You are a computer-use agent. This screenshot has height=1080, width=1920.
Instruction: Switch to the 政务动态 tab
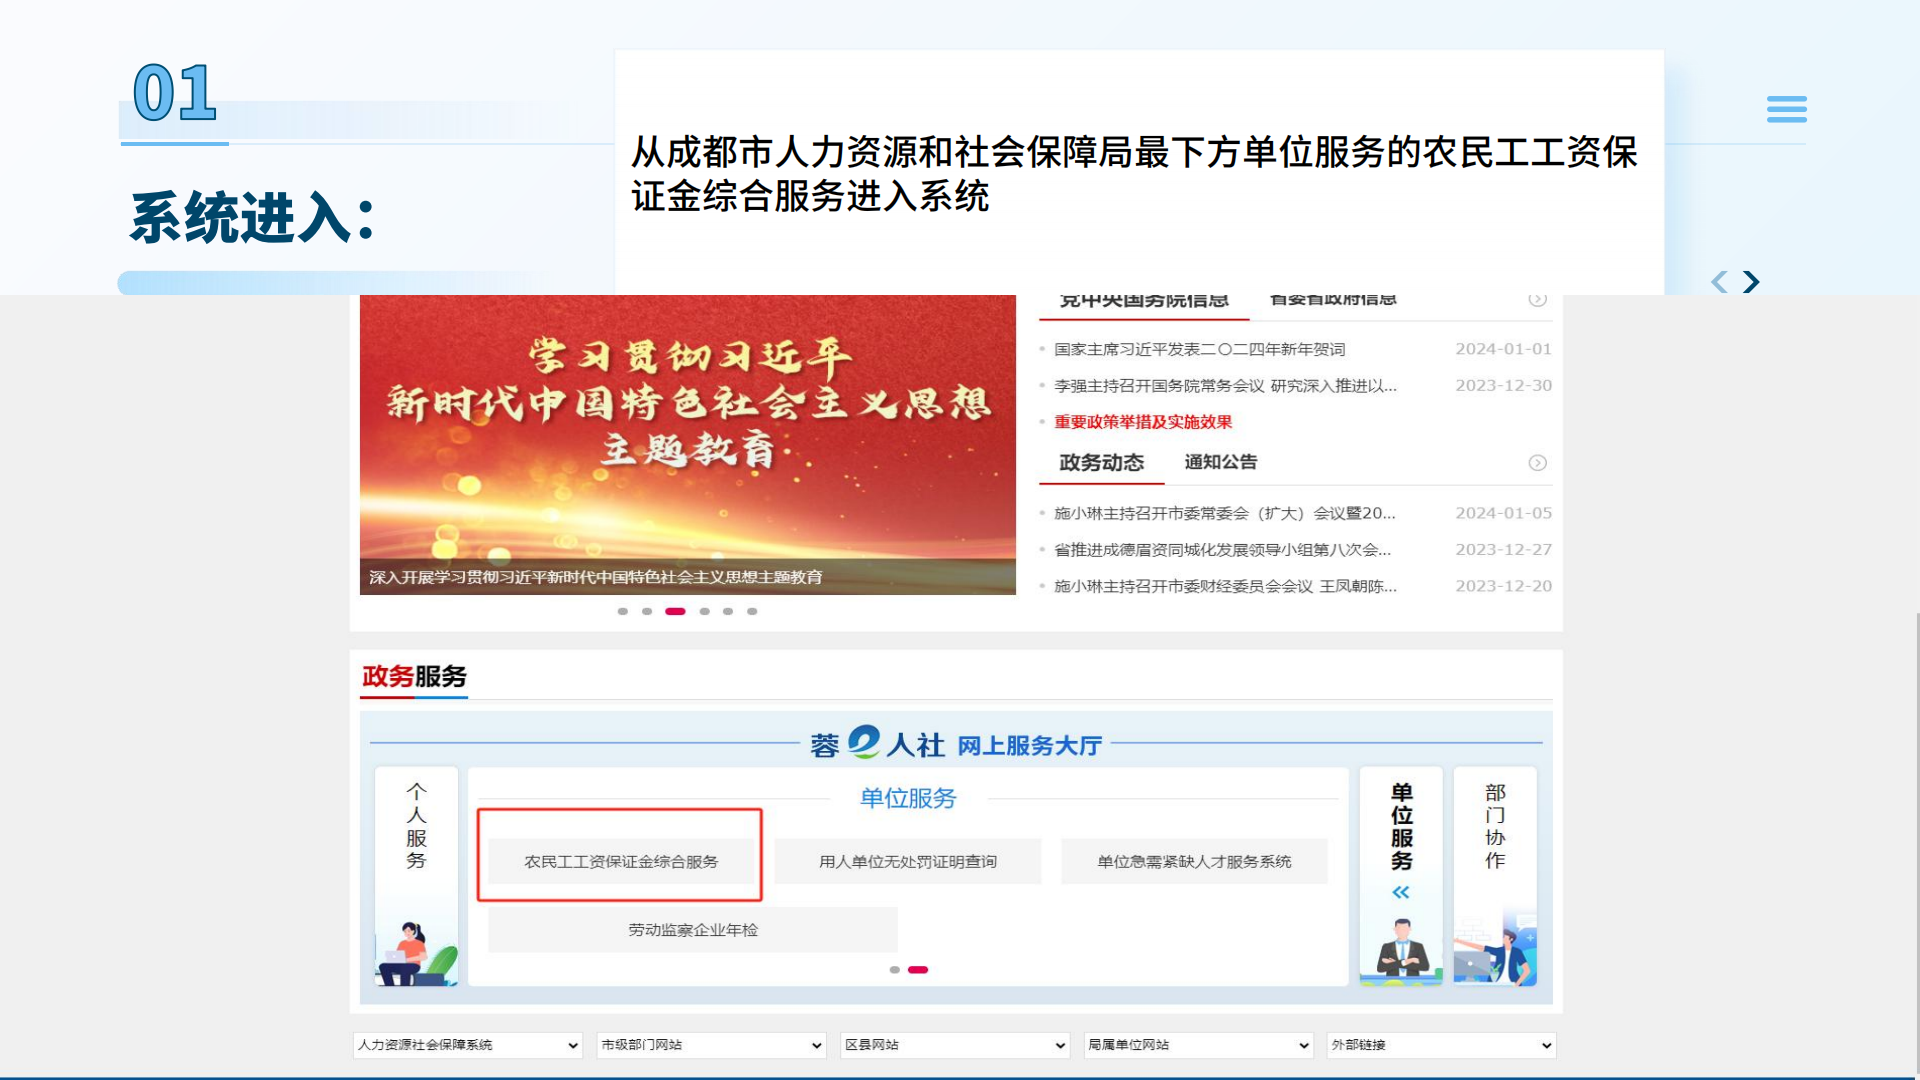pyautogui.click(x=1101, y=462)
